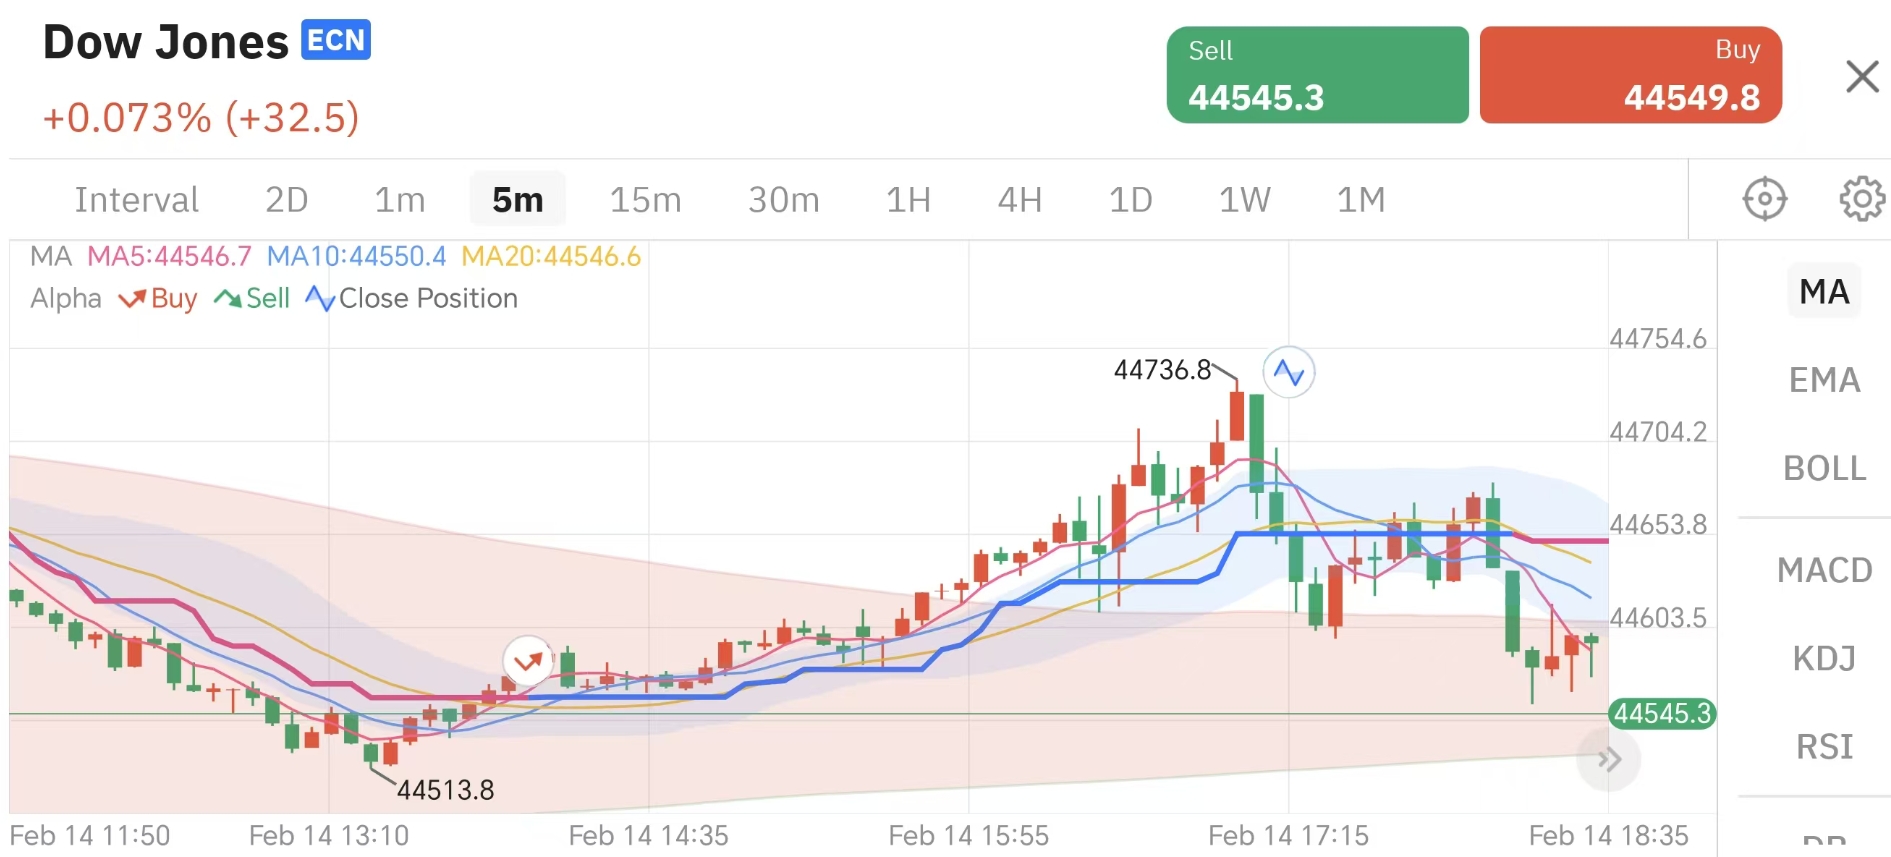Click the current price label 44545.3 on axis
This screenshot has width=1891, height=857.
1661,714
